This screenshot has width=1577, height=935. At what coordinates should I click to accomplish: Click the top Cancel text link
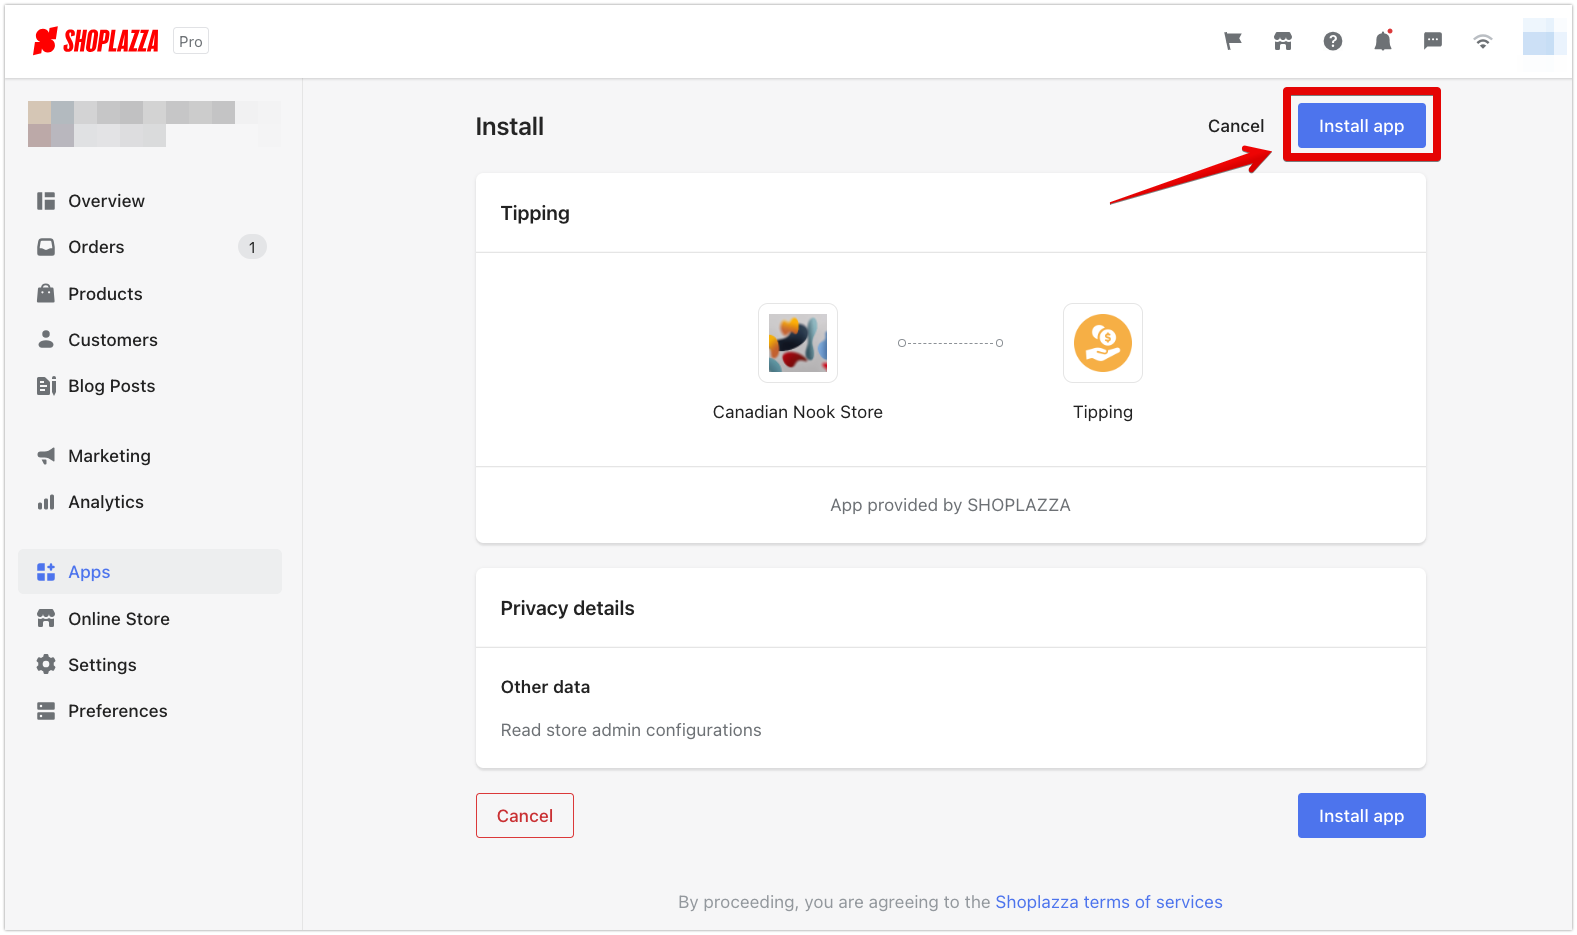click(x=1236, y=126)
